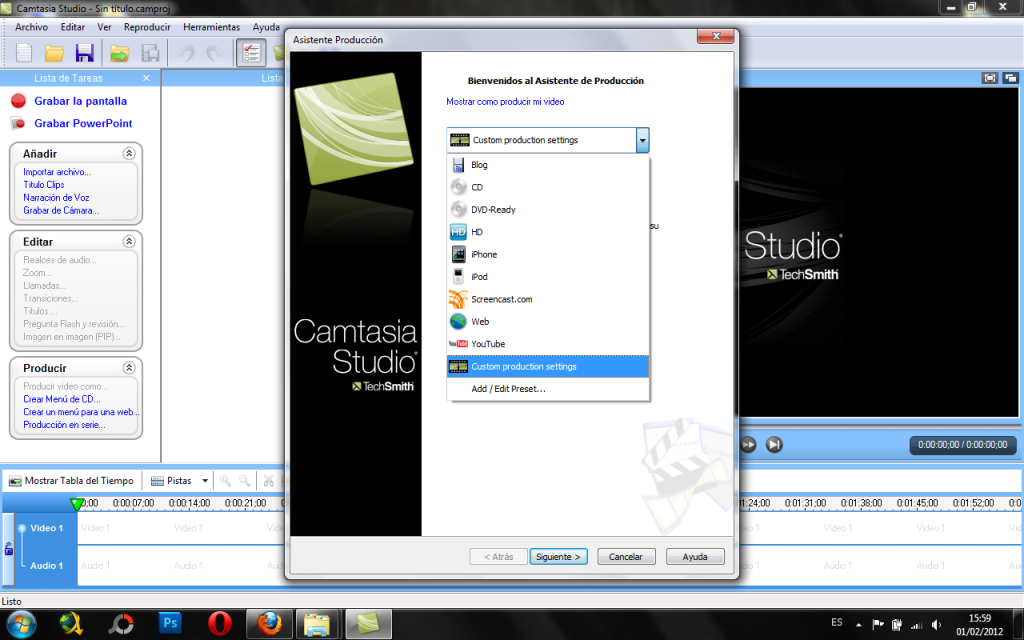Click the Windows Start orb
The width and height of the screenshot is (1024, 640).
(22, 624)
